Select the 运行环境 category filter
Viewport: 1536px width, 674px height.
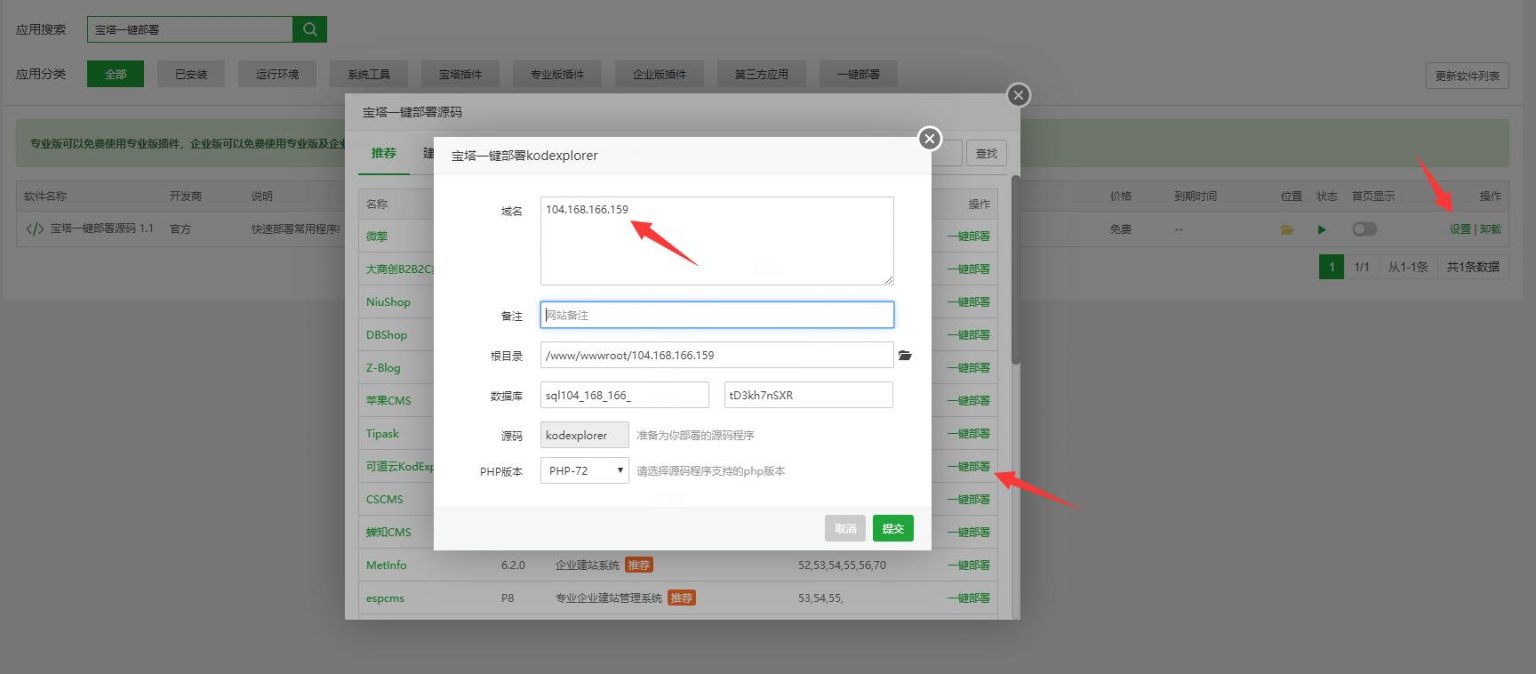click(277, 74)
